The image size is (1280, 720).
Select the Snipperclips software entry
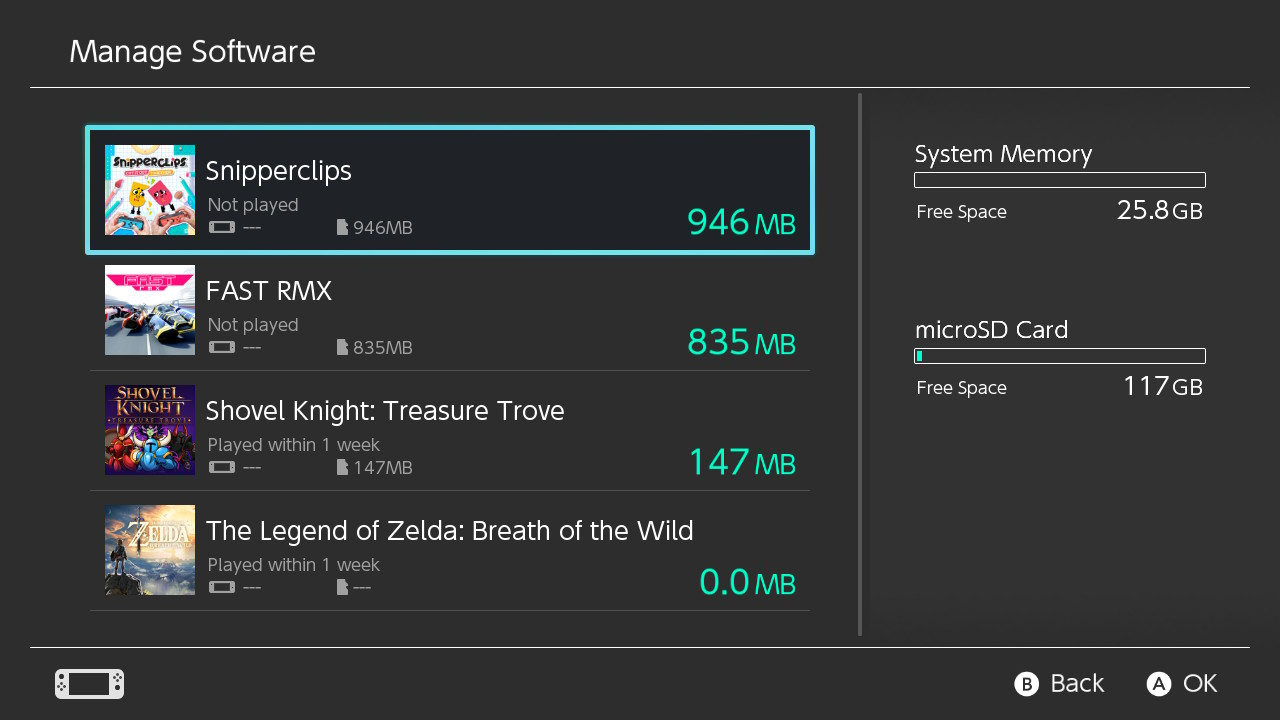pyautogui.click(x=450, y=190)
